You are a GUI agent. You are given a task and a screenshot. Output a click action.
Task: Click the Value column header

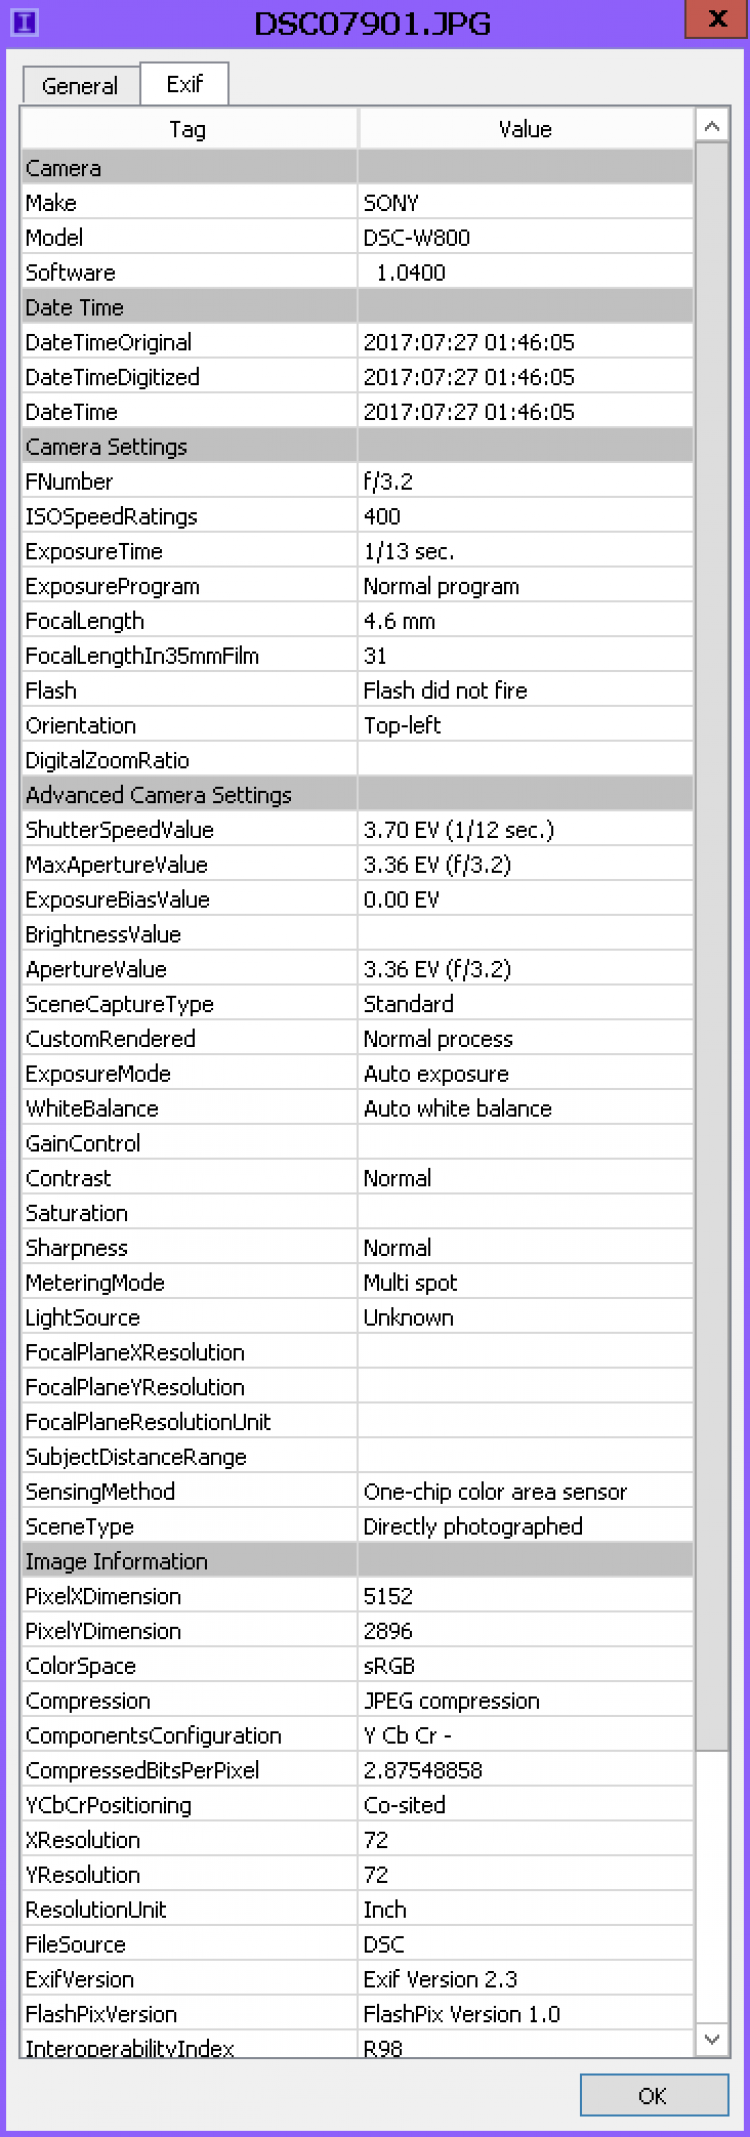525,129
